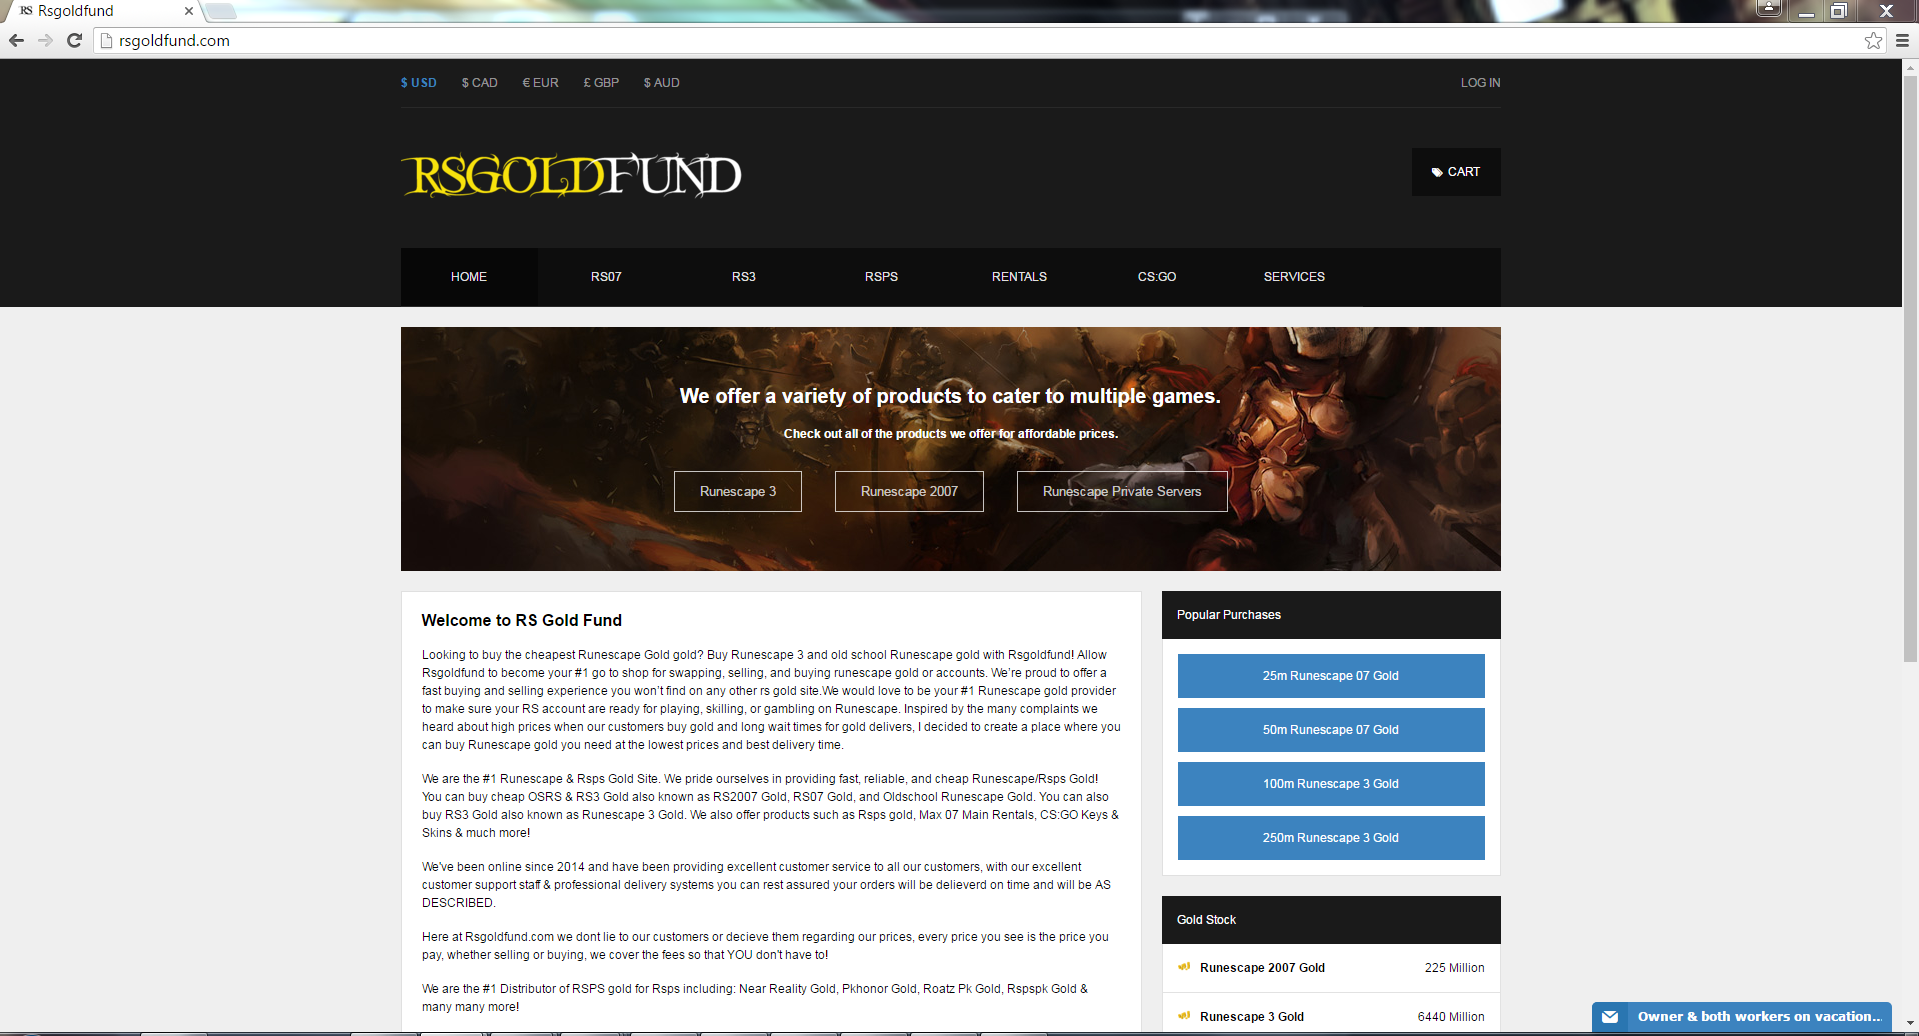Open the SERVICES menu item

[1294, 277]
